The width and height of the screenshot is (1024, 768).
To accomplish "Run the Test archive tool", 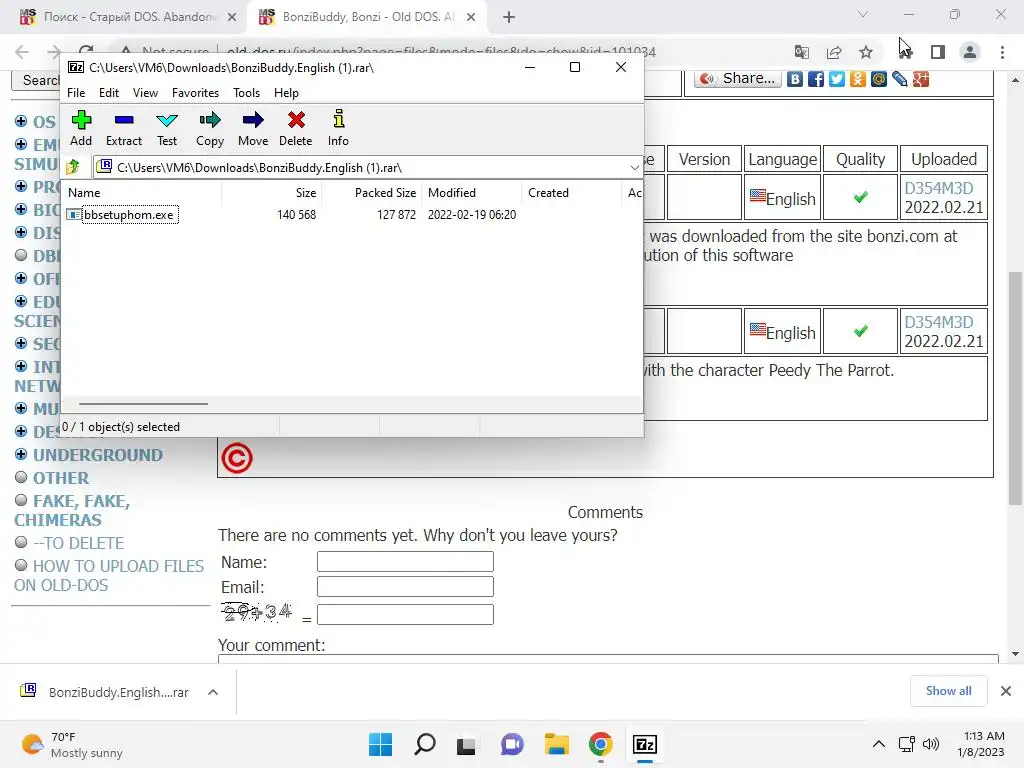I will [167, 129].
